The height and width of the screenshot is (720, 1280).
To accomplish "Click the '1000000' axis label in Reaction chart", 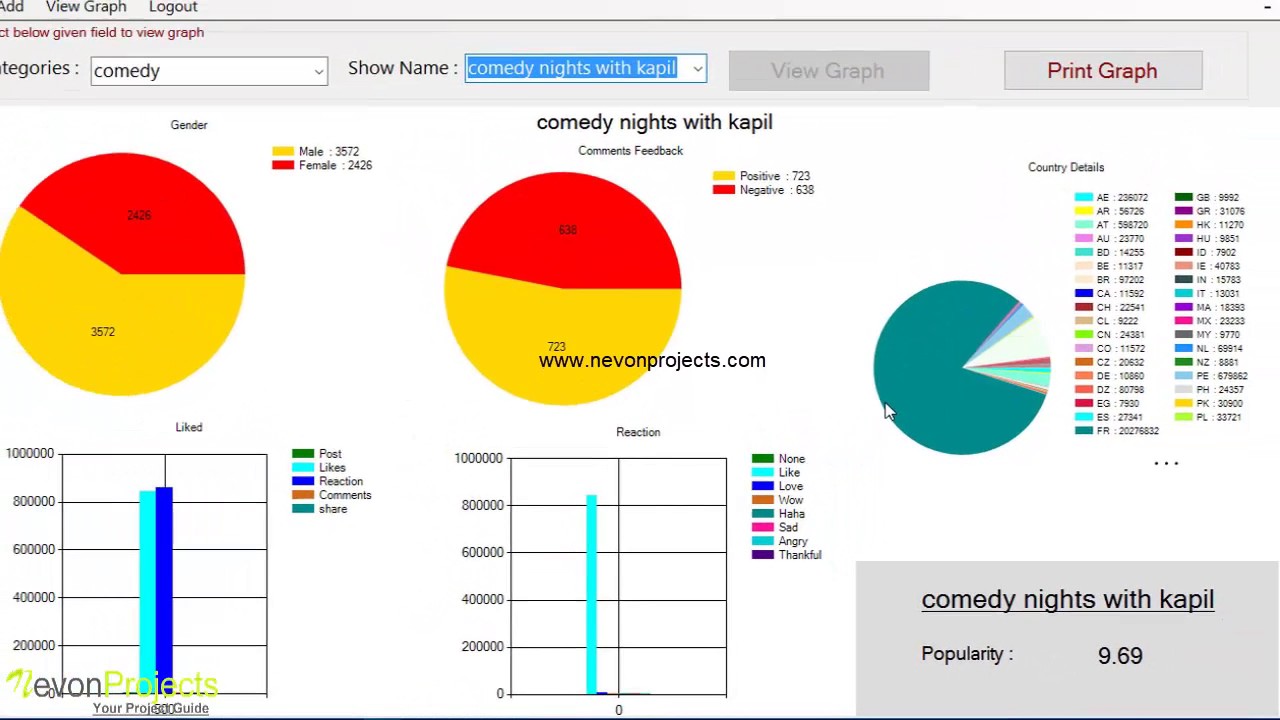I will [x=478, y=458].
